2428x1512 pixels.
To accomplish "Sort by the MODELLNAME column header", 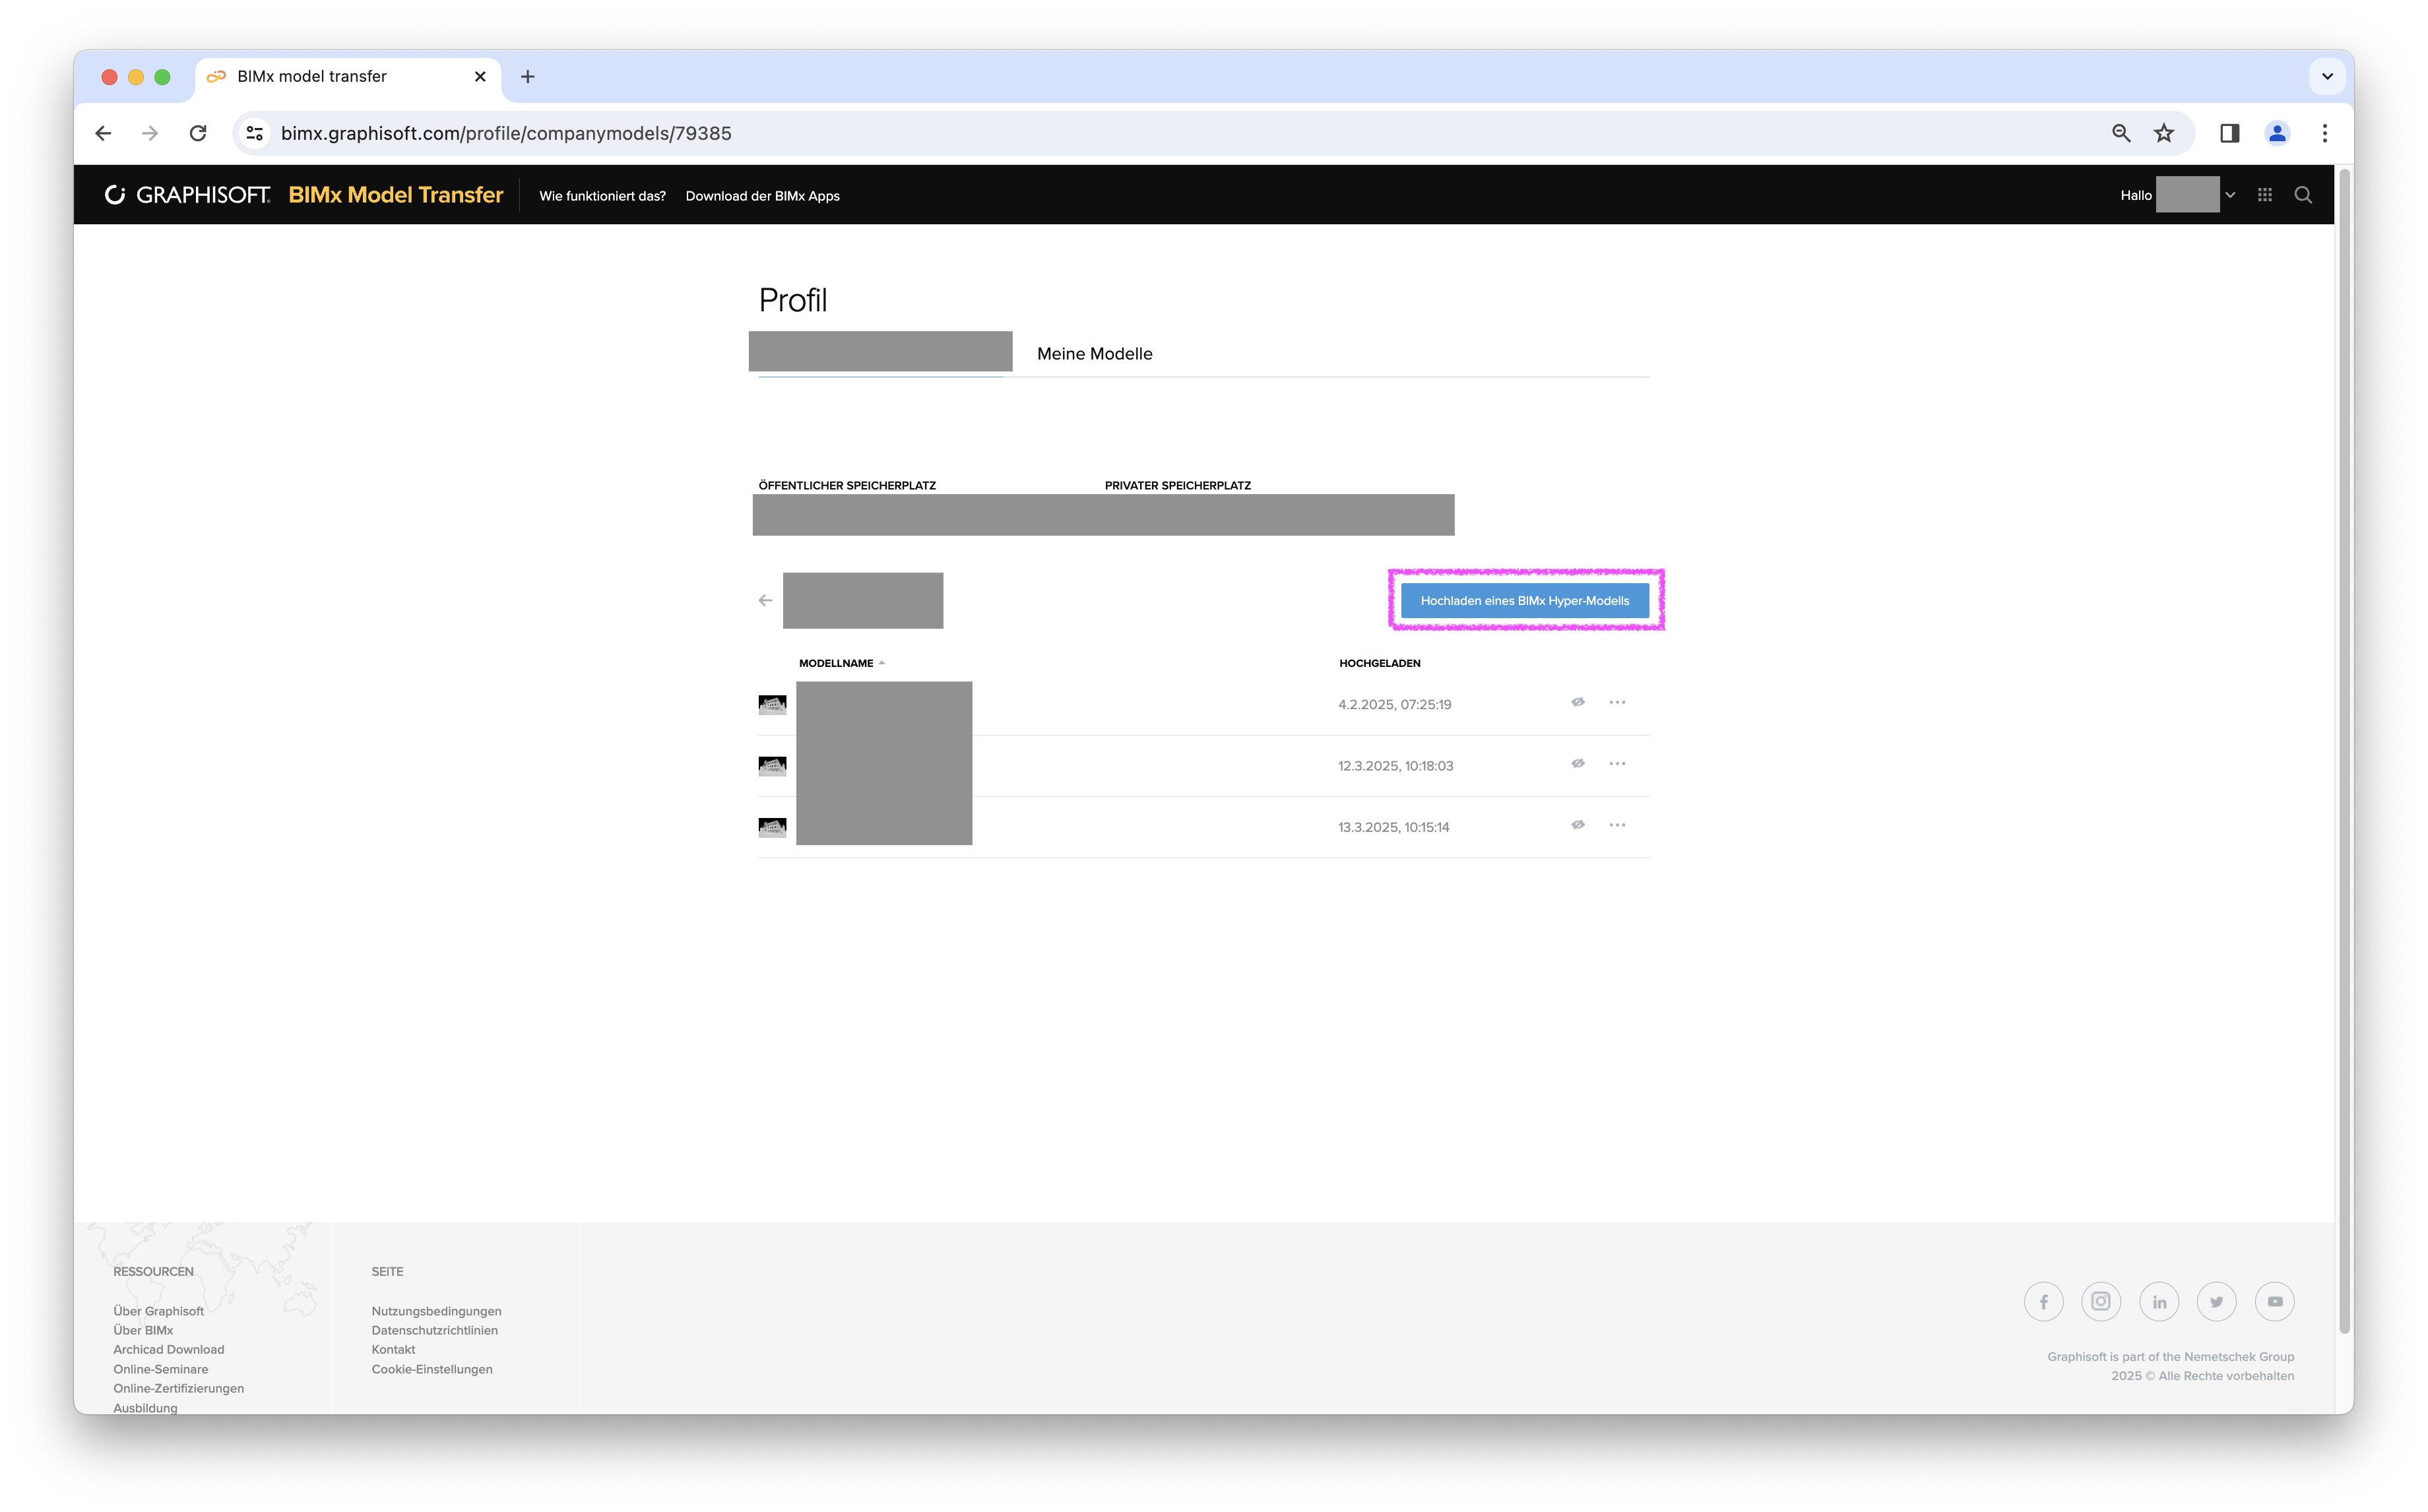I will point(836,663).
